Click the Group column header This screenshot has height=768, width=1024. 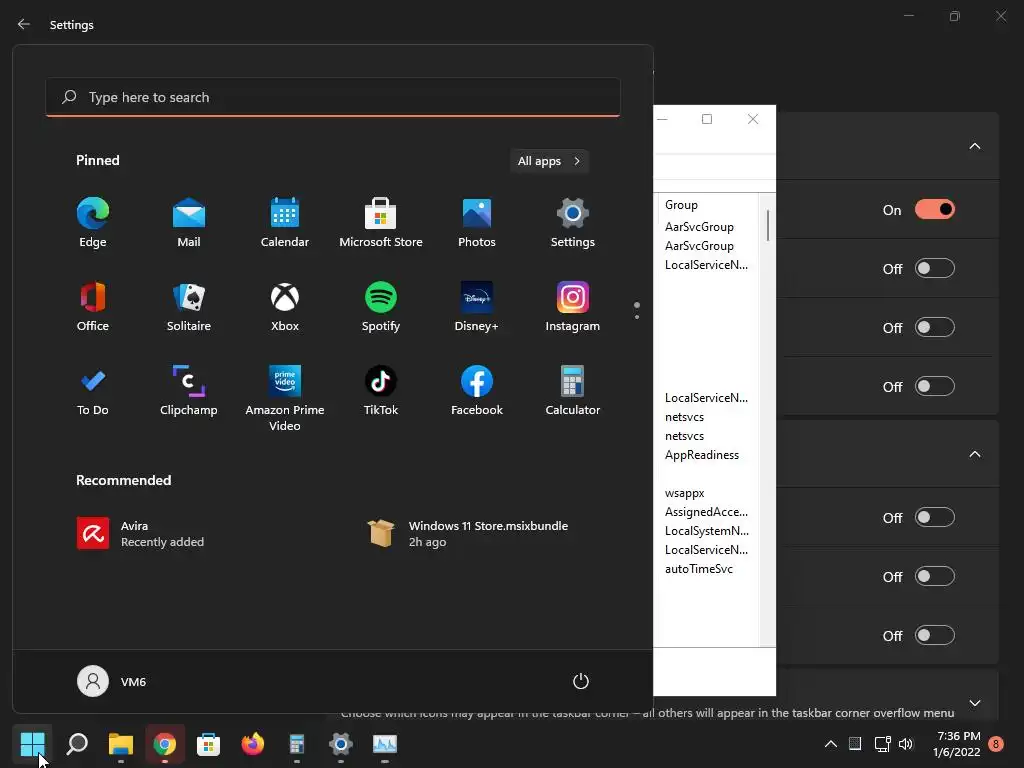(681, 204)
